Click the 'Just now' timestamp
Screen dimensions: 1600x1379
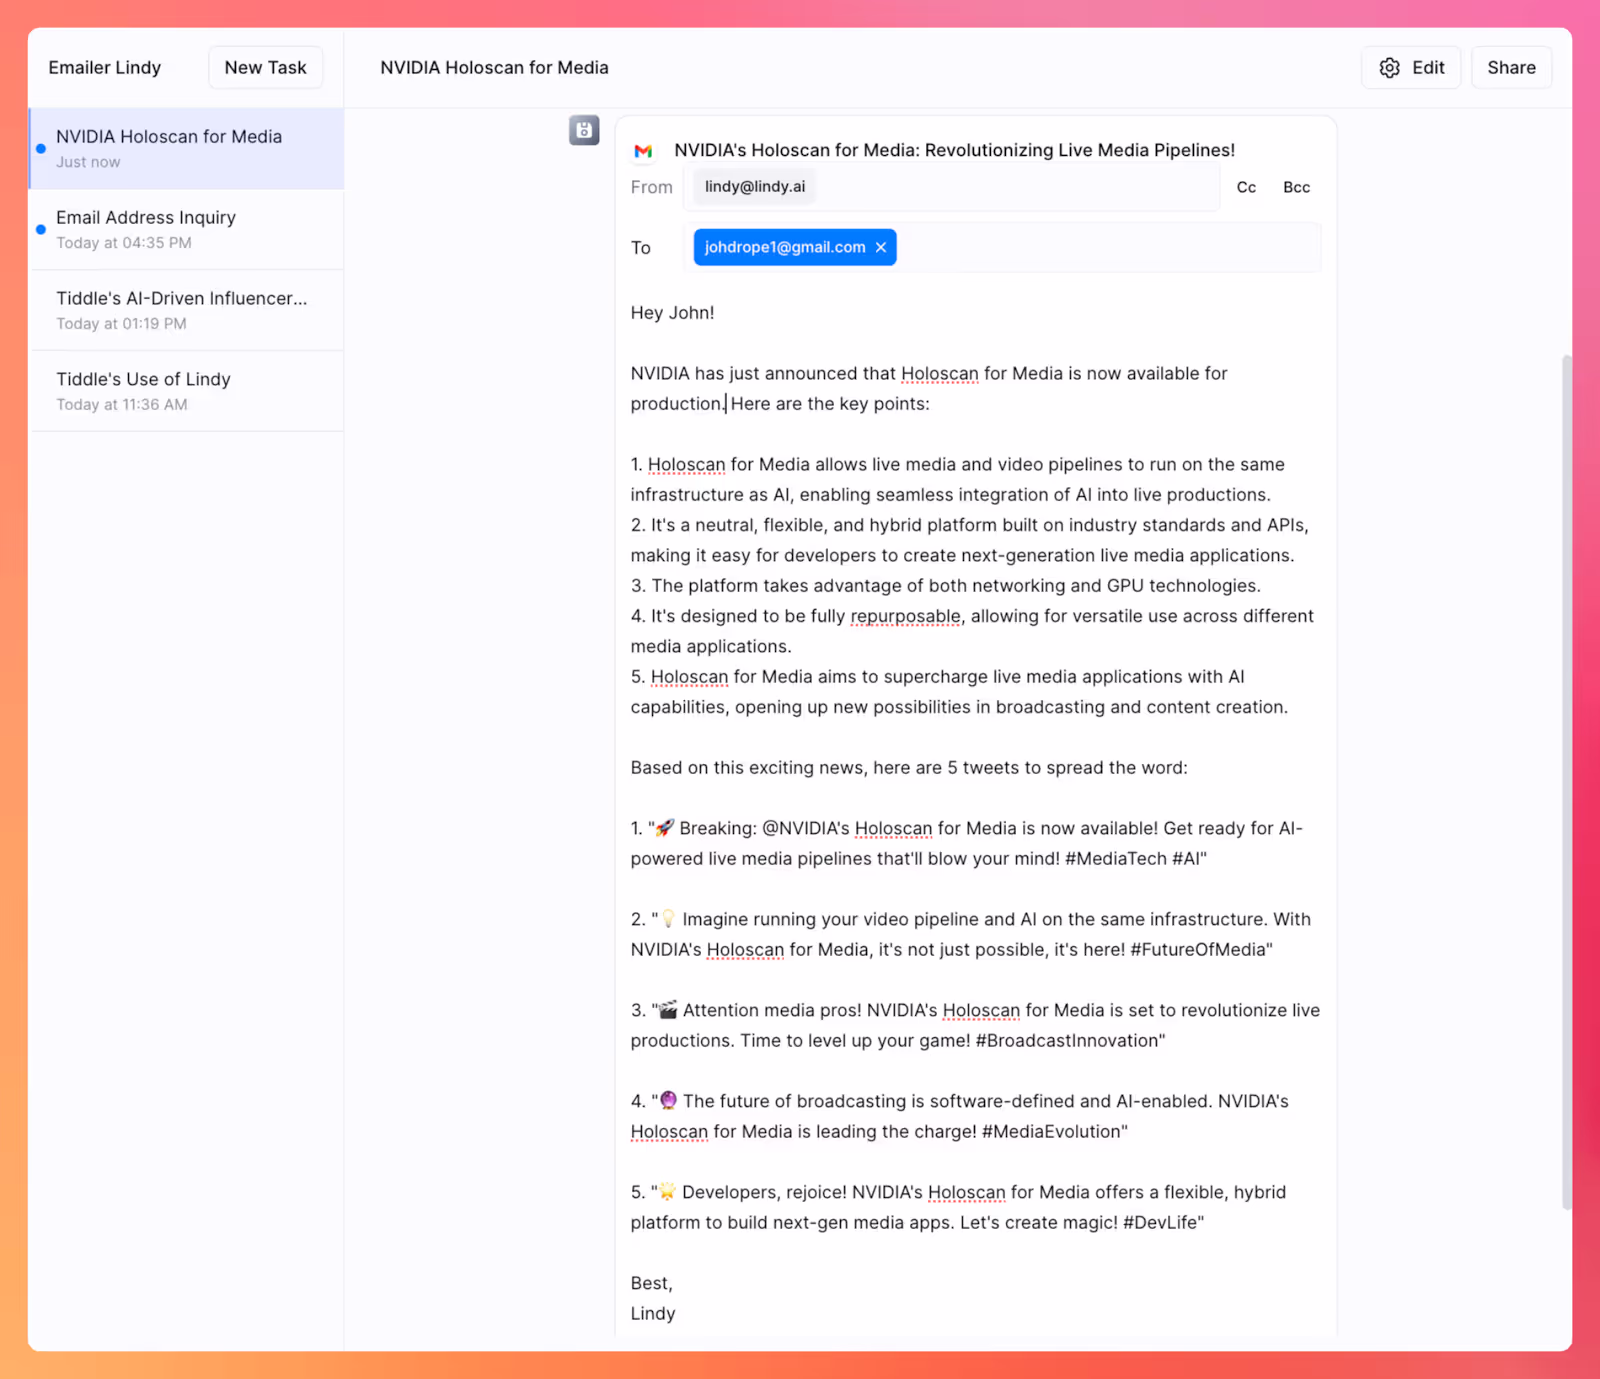88,162
